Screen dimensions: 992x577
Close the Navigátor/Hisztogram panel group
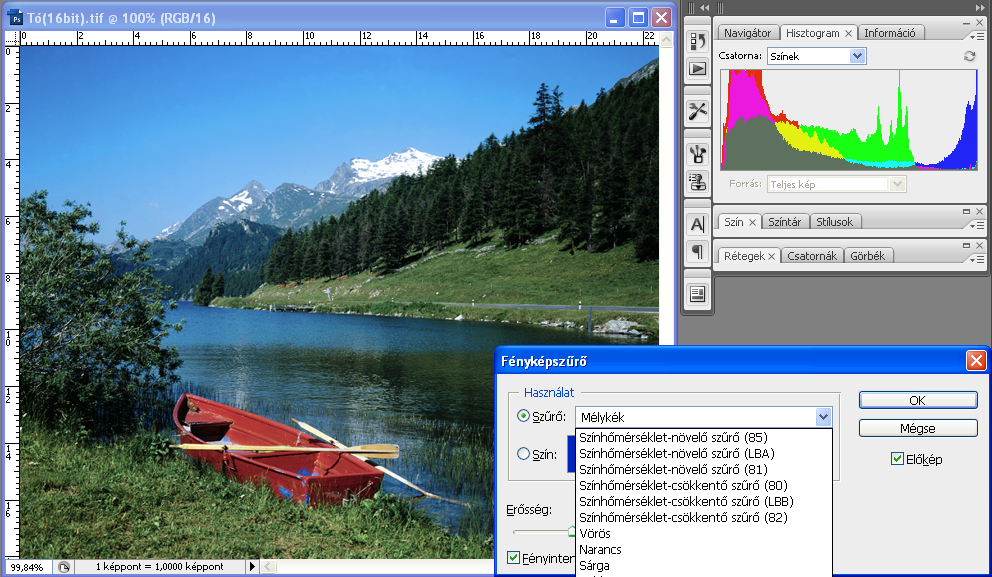pyautogui.click(x=979, y=23)
